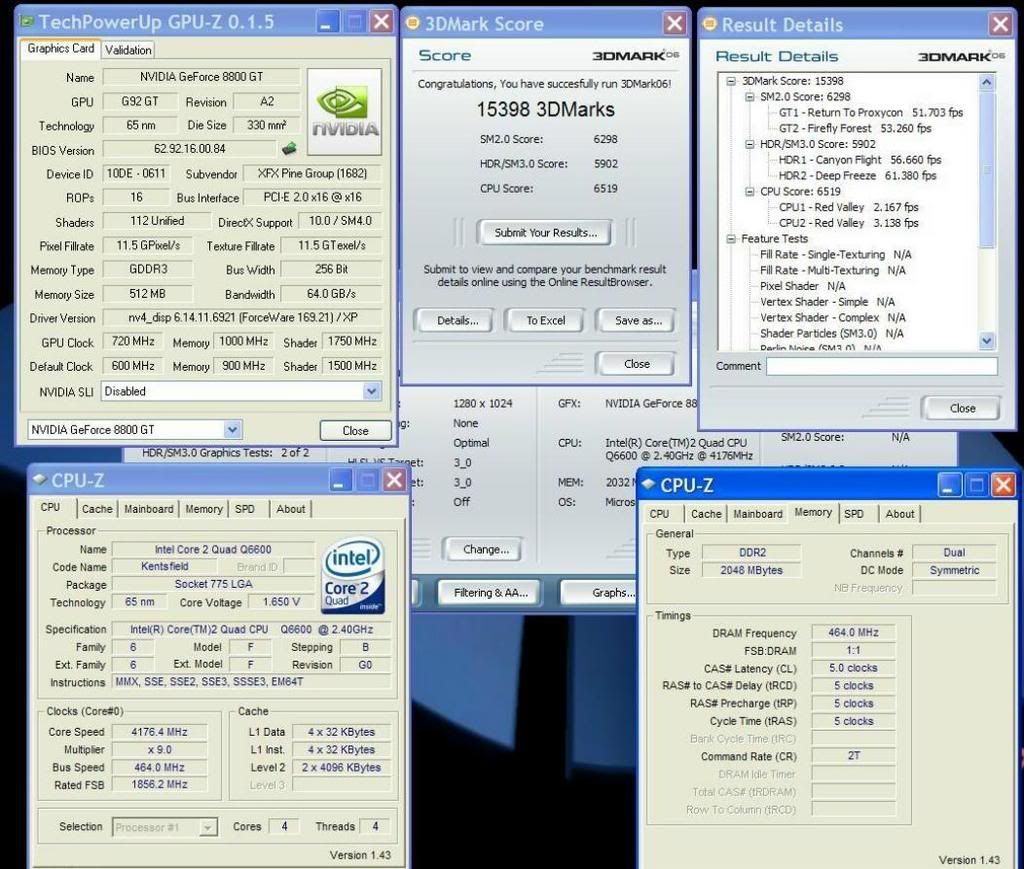The image size is (1024, 869).
Task: Switch to the Validation tab in GPU-Z
Action: pyautogui.click(x=128, y=50)
